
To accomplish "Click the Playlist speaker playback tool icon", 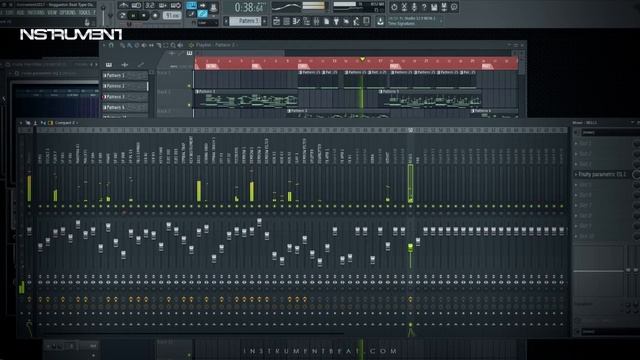I will [180, 45].
